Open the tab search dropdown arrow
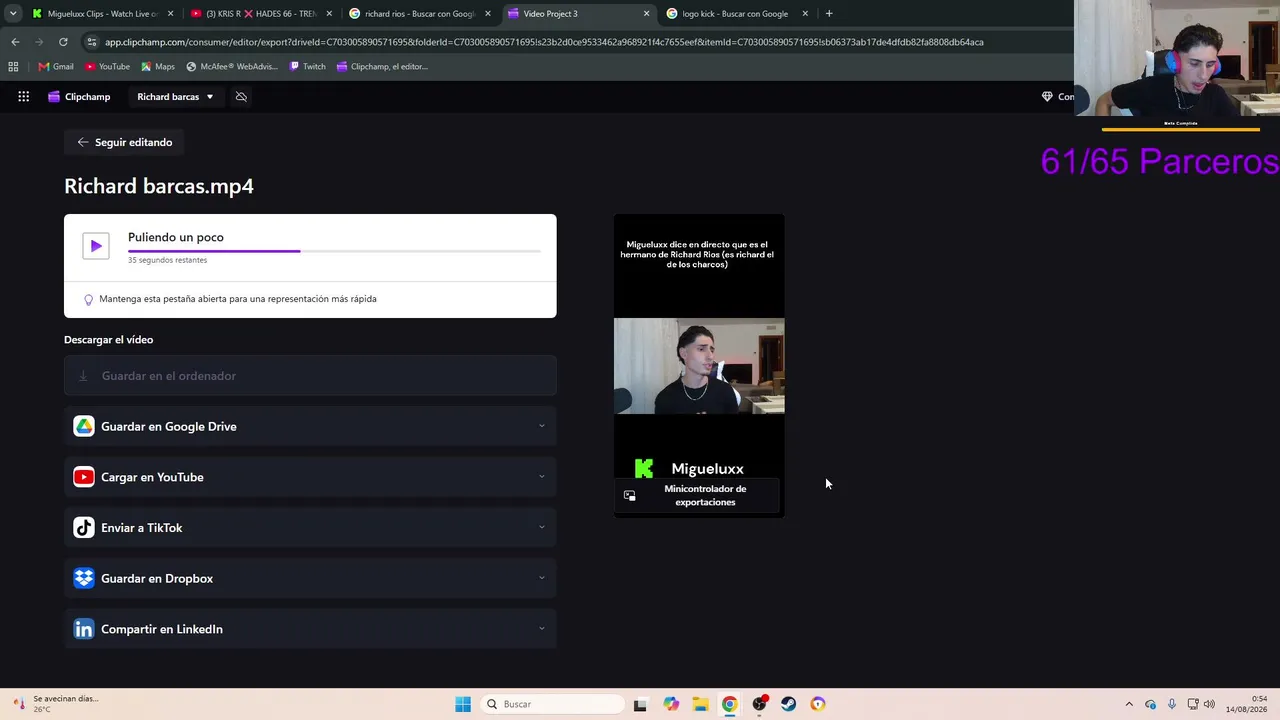Viewport: 1280px width, 720px height. (x=13, y=14)
